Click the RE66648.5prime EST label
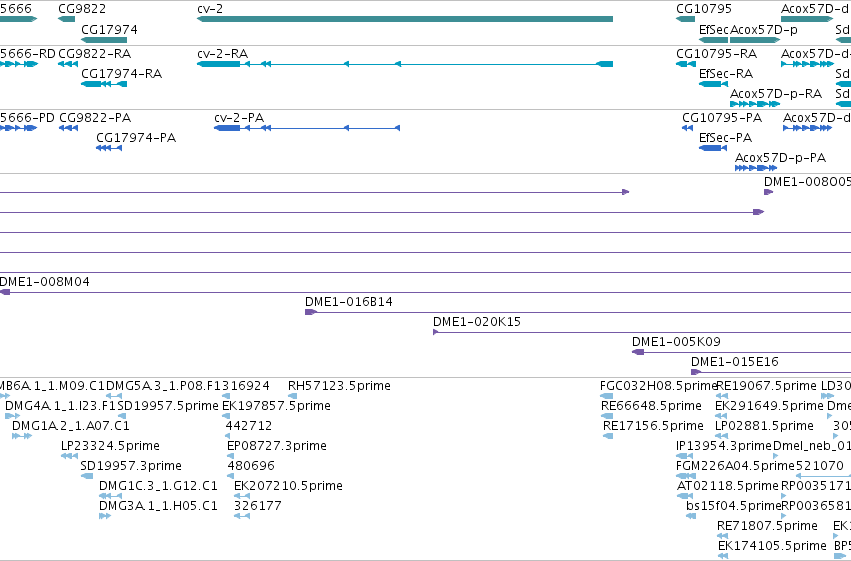Viewport: 851px width, 561px height. (x=651, y=406)
